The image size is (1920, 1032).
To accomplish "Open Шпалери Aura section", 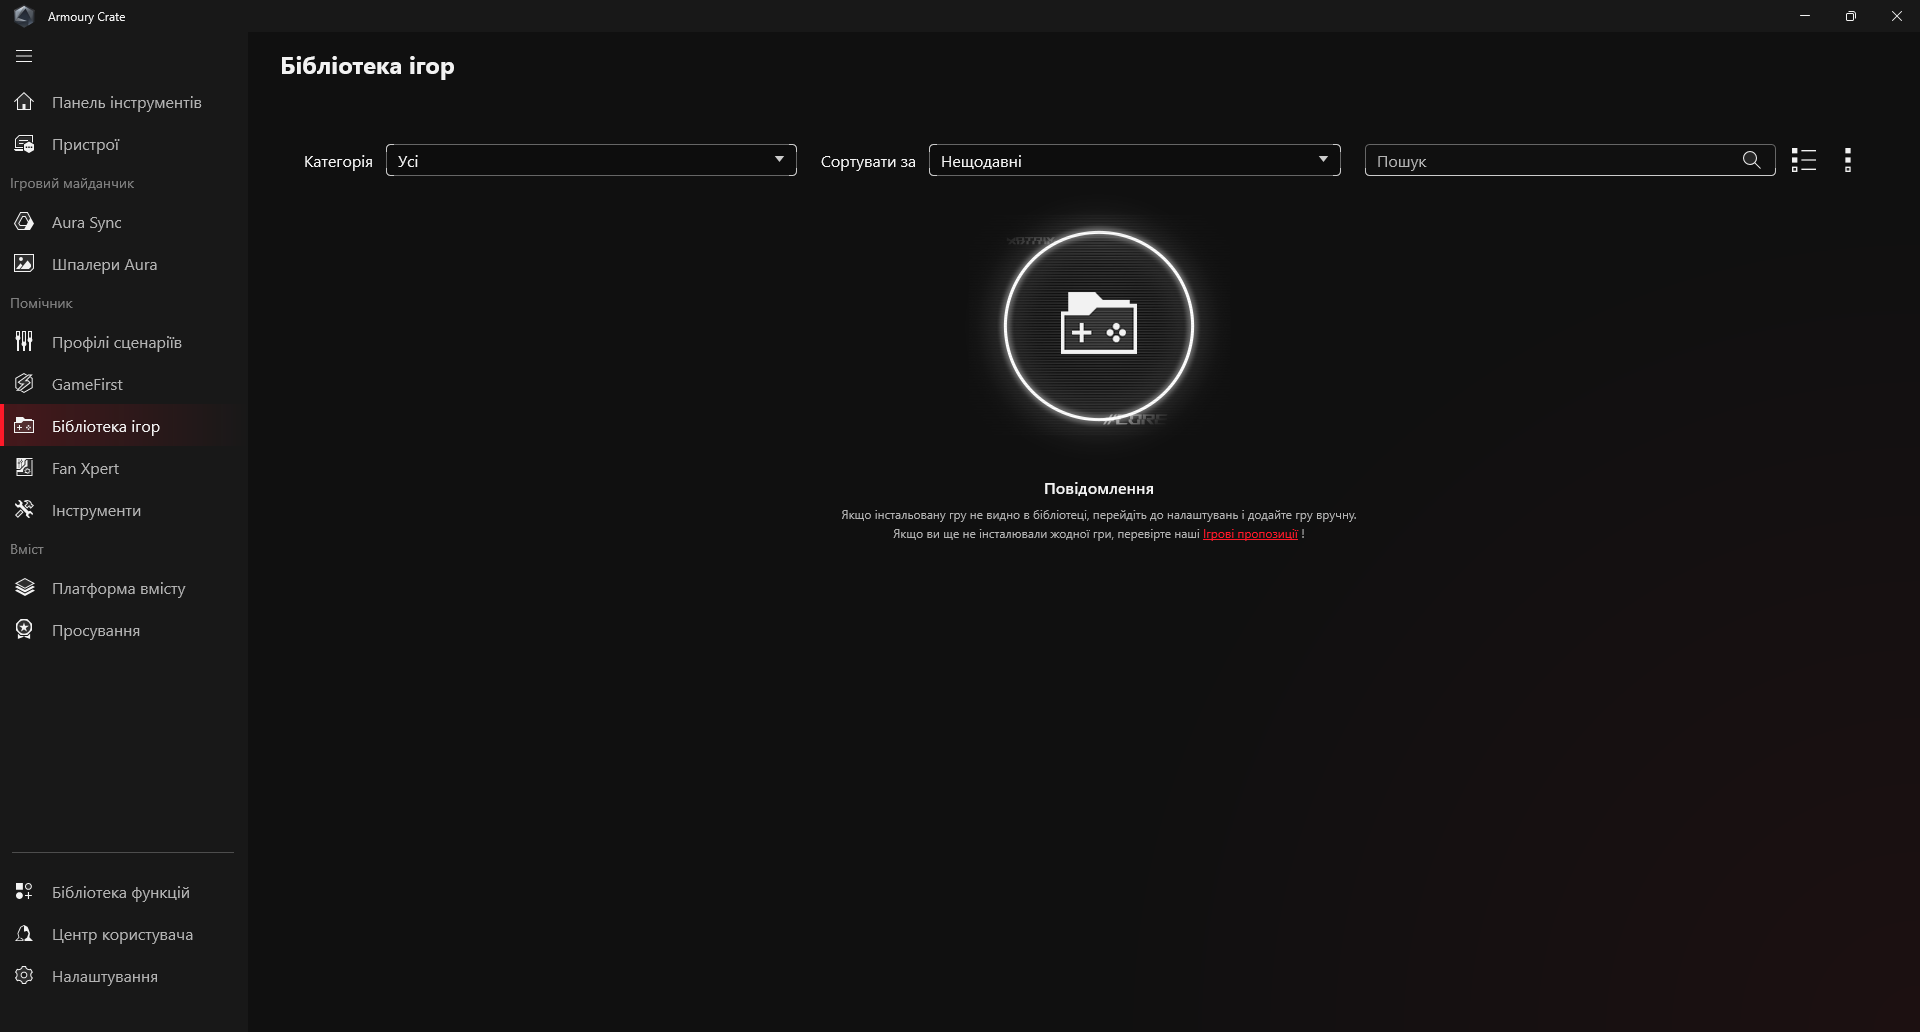I will click(124, 264).
